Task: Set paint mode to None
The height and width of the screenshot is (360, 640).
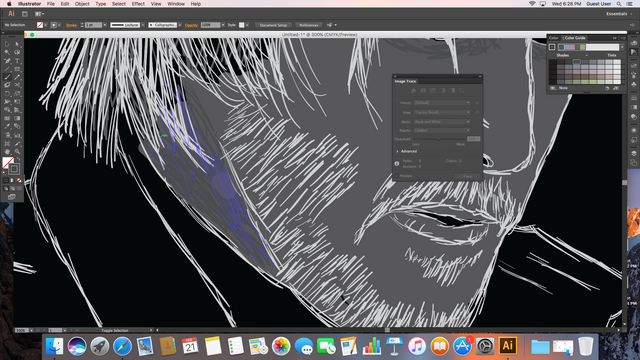Action: coord(19,180)
